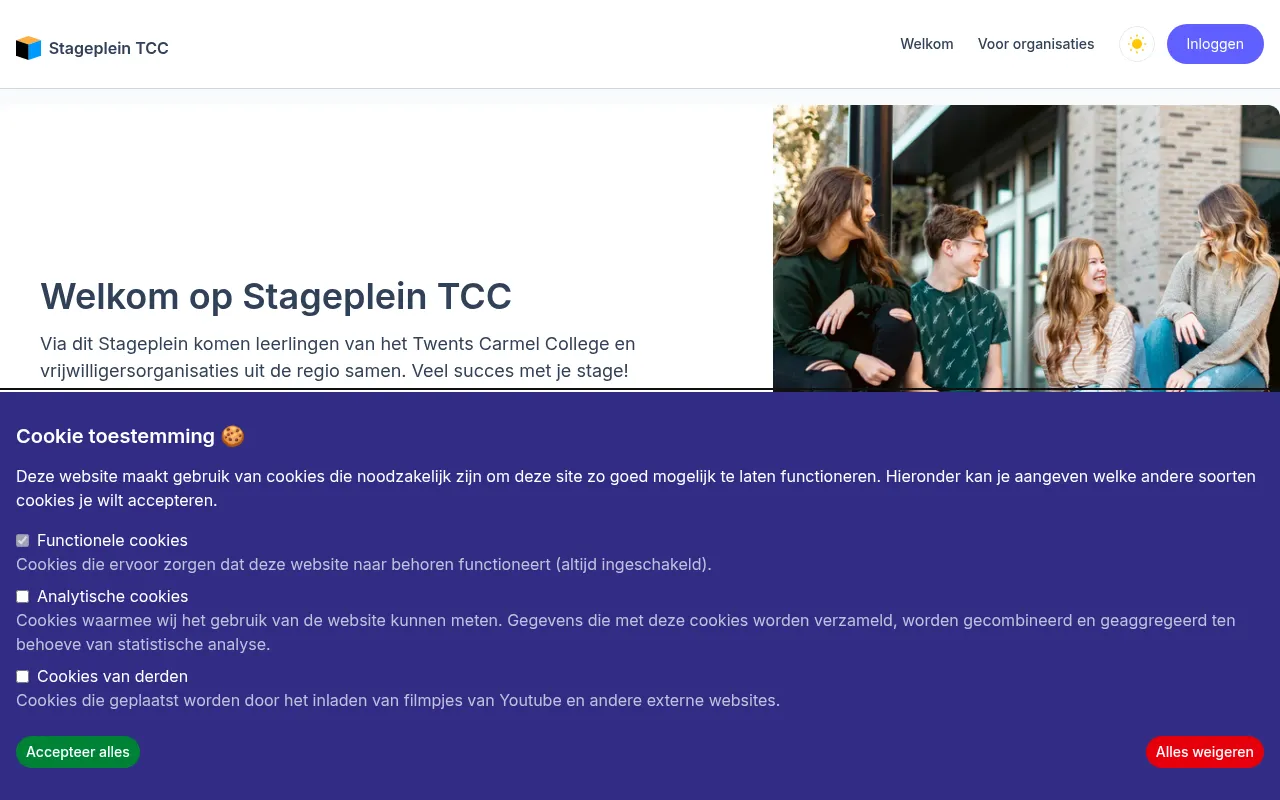Click the text beginning 'Cookies waarmee wij het gebruik'
Screen dimensions: 1280x800
point(626,632)
